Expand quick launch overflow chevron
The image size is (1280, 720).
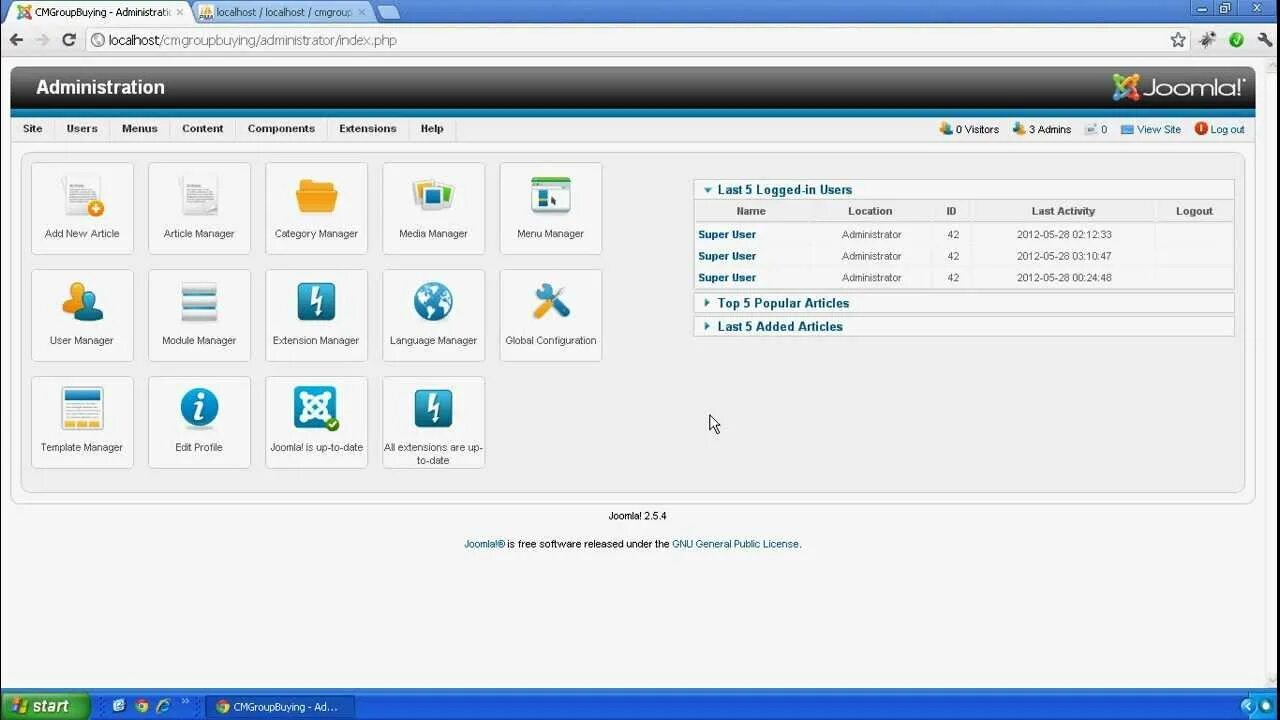pos(186,704)
